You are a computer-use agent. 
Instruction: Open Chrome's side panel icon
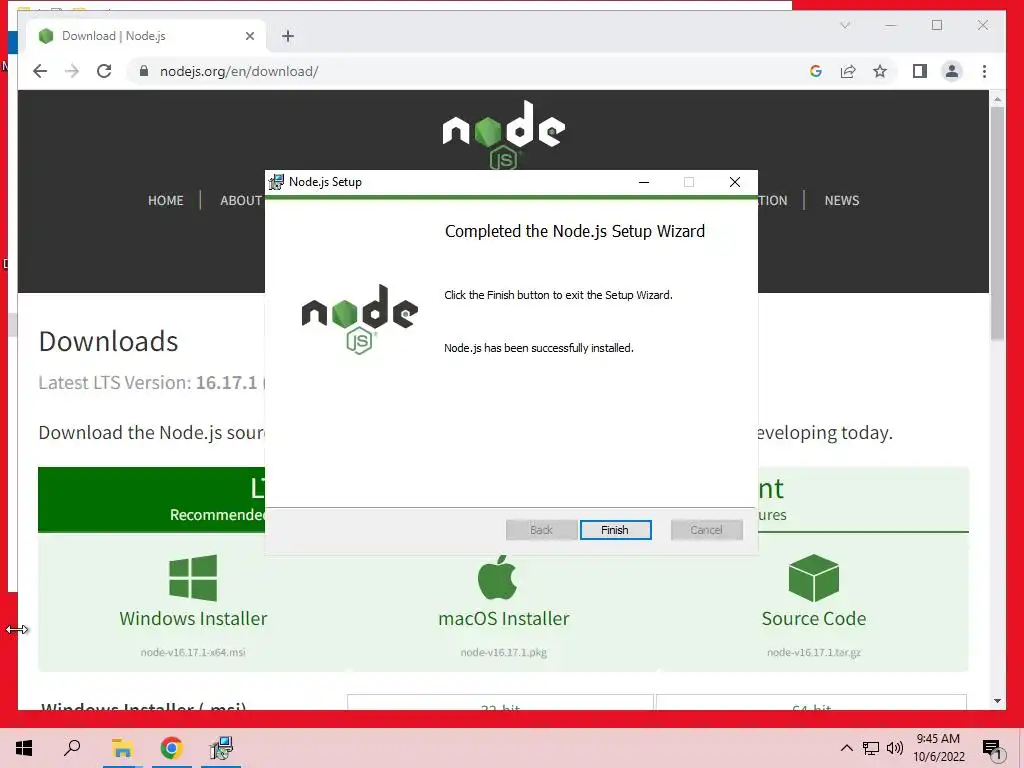[x=920, y=71]
